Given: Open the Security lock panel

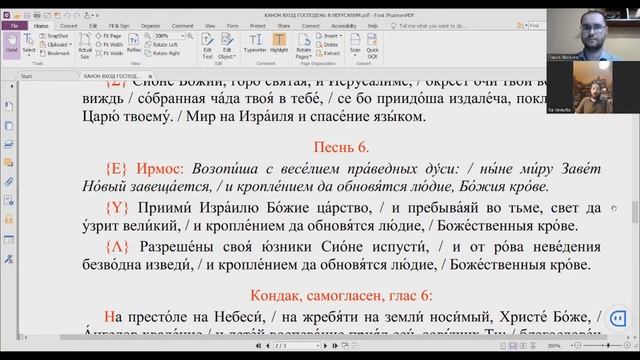Looking at the screenshot, I should pyautogui.click(x=9, y=219).
